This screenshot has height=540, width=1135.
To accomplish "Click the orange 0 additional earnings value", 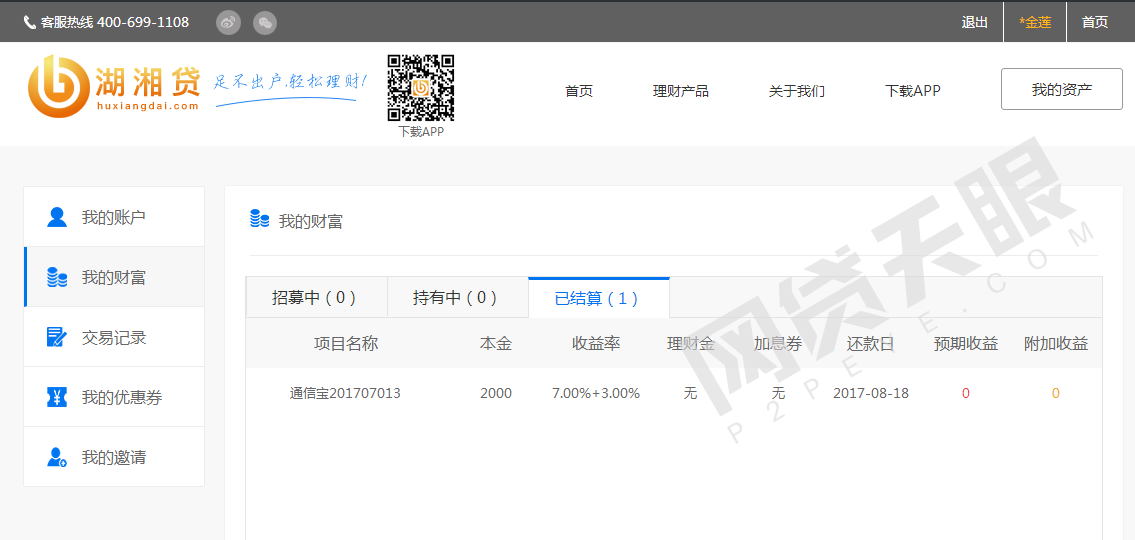I will click(1055, 394).
